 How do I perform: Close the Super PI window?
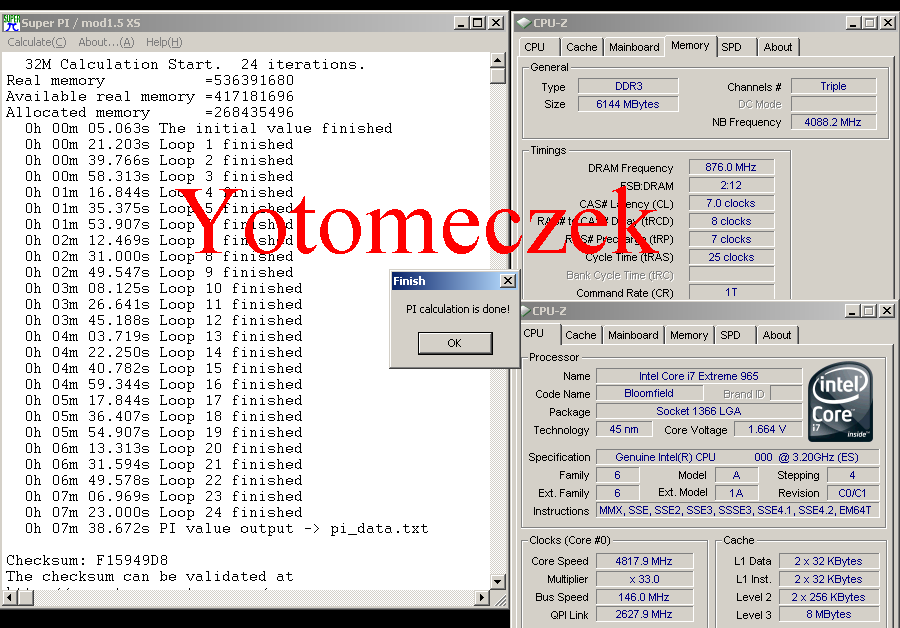[496, 23]
